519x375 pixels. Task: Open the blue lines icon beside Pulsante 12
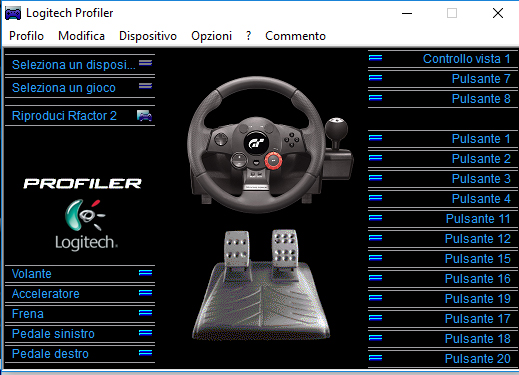coord(375,238)
